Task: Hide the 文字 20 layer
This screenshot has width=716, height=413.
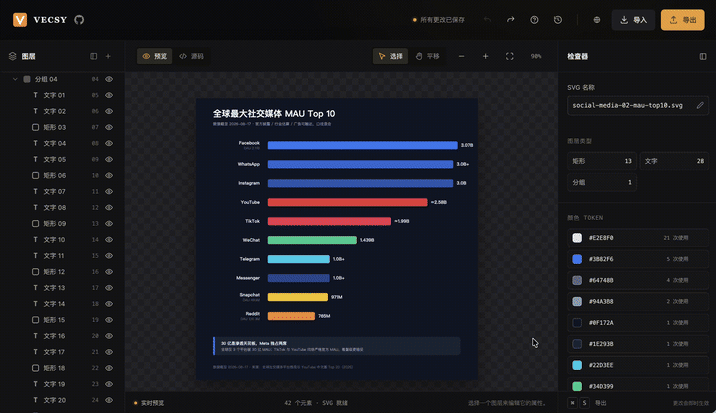Action: tap(109, 400)
